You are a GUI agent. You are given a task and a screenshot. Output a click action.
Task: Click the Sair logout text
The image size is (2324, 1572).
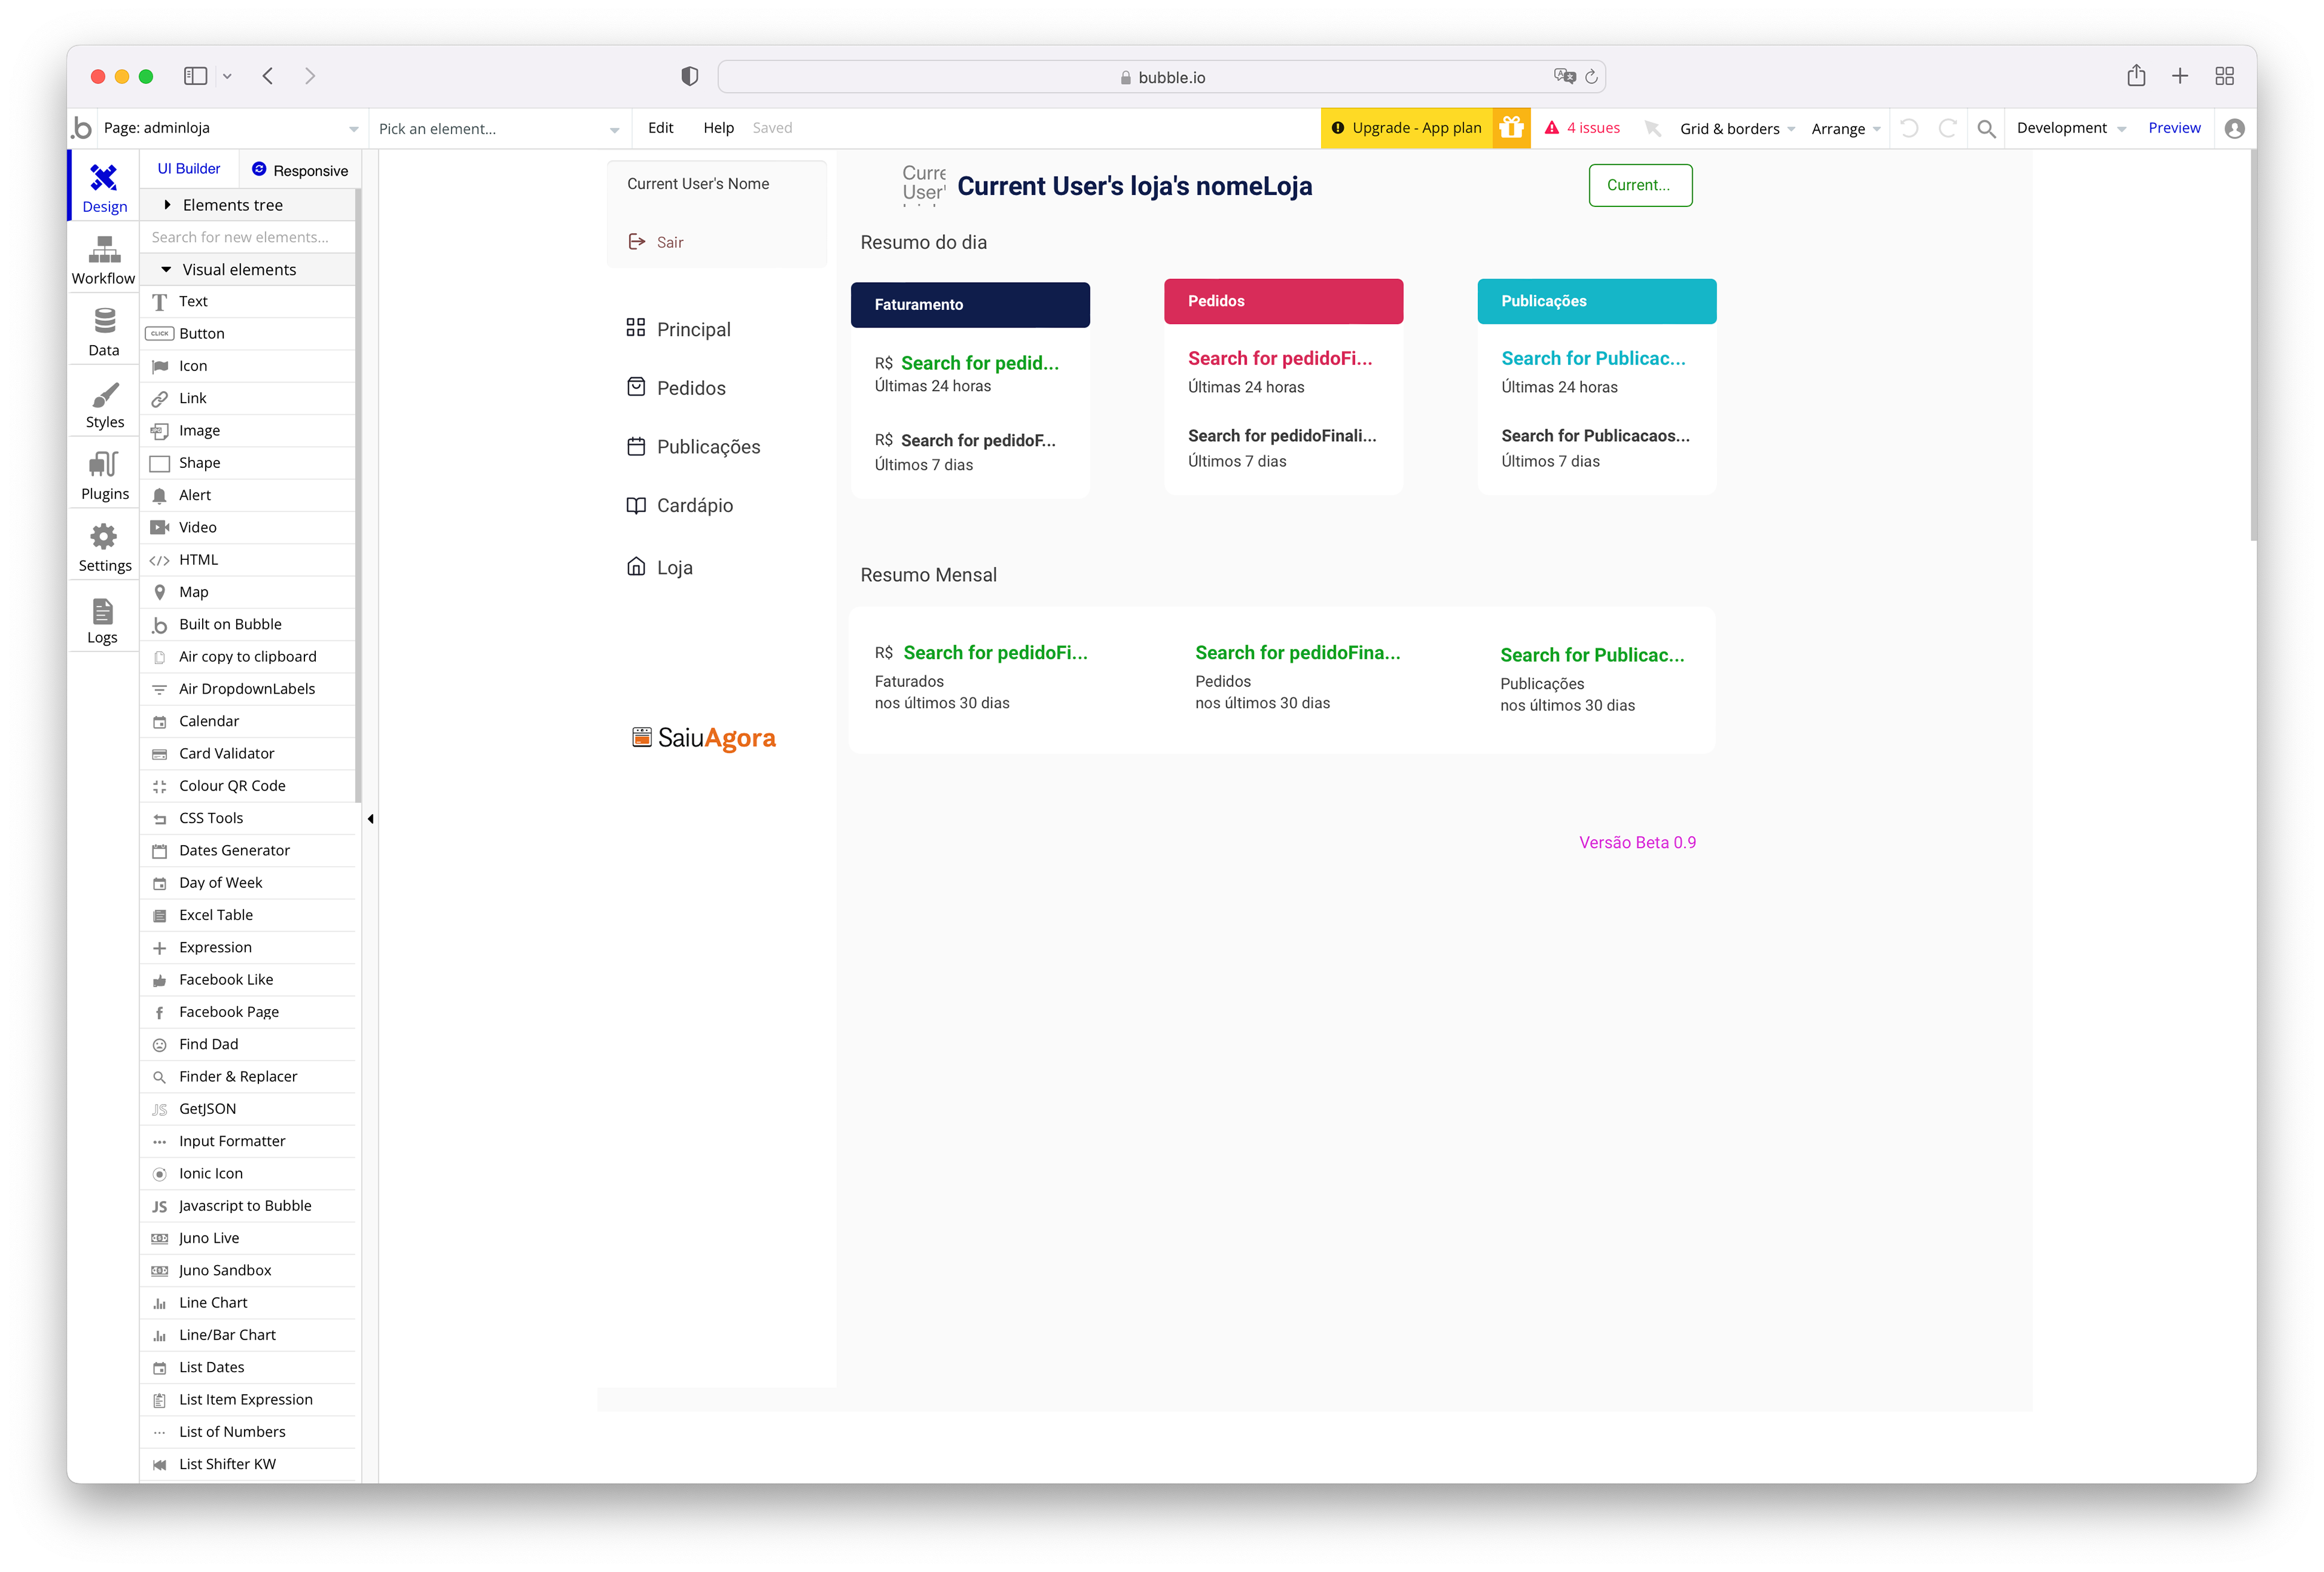tap(670, 242)
